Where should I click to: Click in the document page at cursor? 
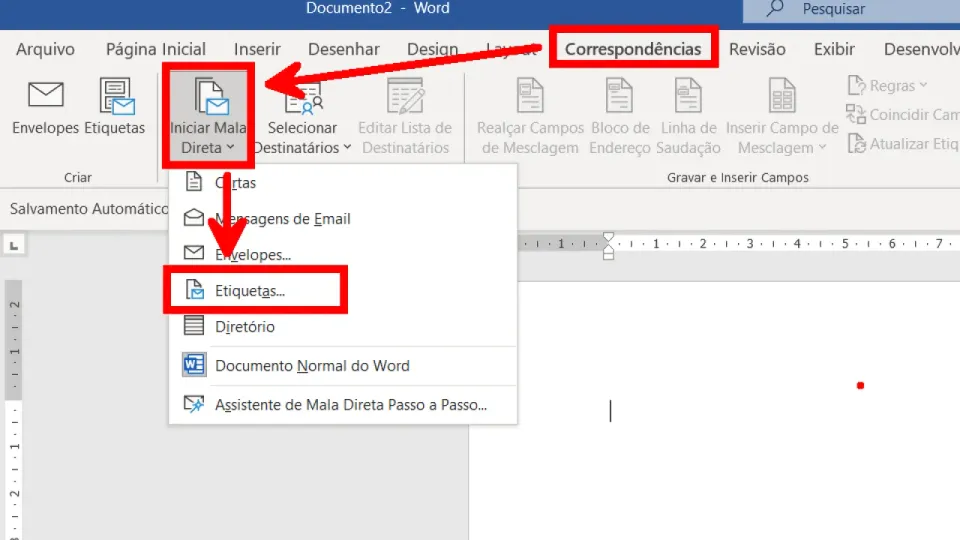(610, 410)
